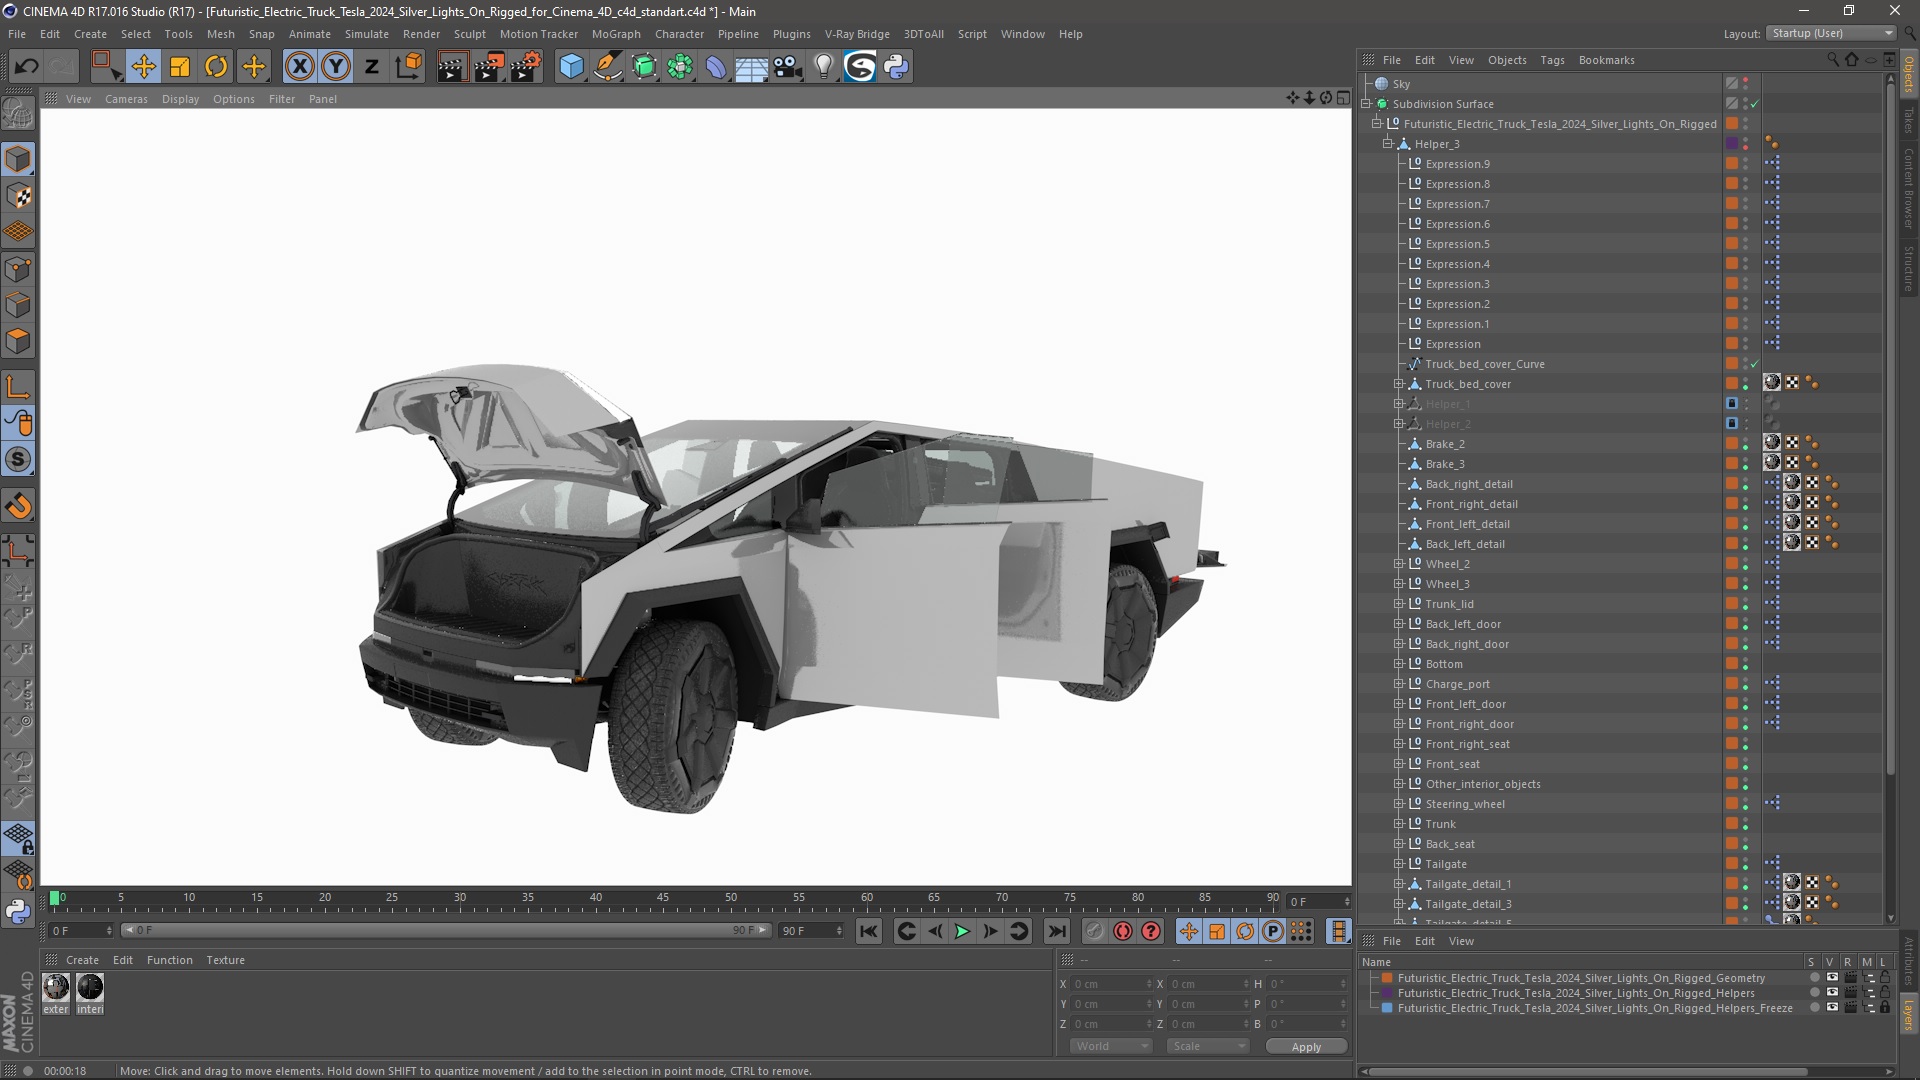
Task: Toggle Y axis lock
Action: 336,66
